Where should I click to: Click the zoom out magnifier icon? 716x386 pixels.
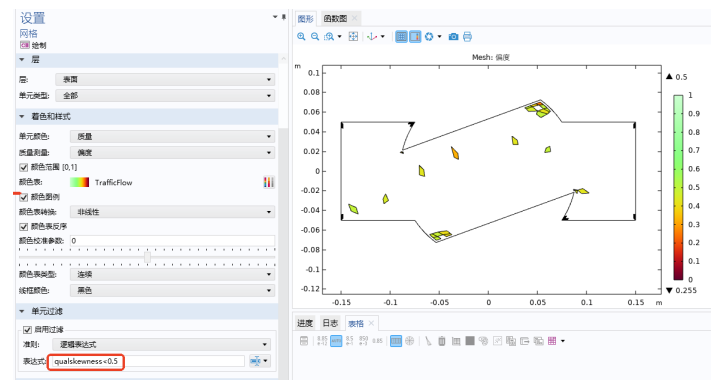tap(315, 37)
